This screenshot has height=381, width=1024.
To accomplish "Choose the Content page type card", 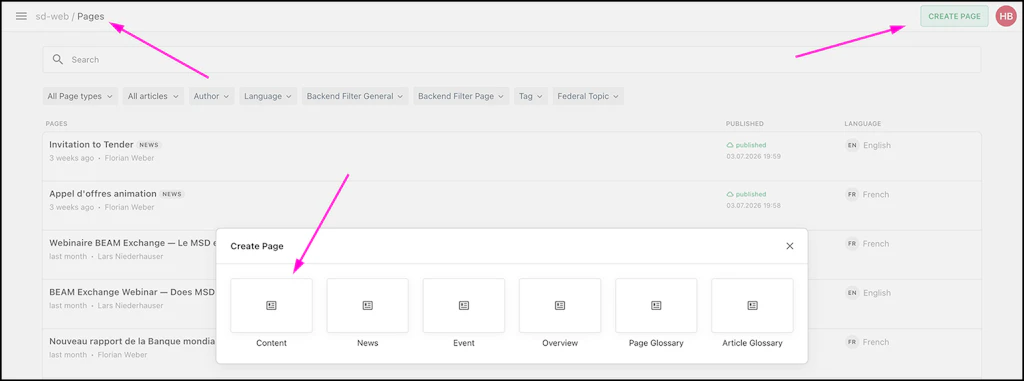I will point(271,305).
